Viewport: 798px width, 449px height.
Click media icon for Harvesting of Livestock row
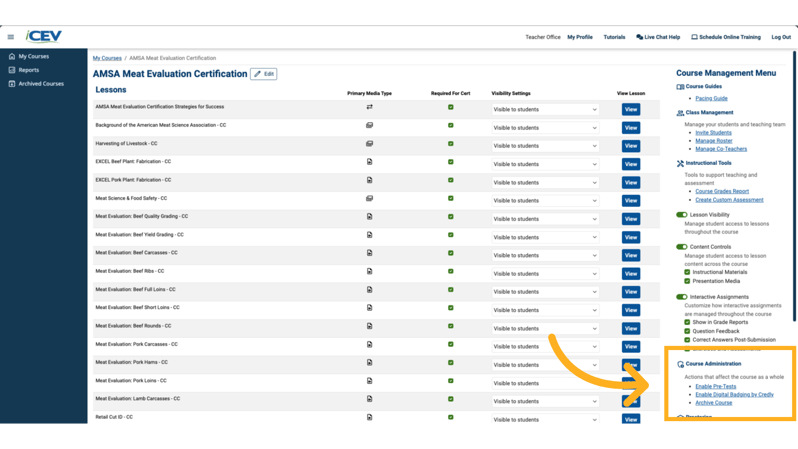tap(369, 144)
